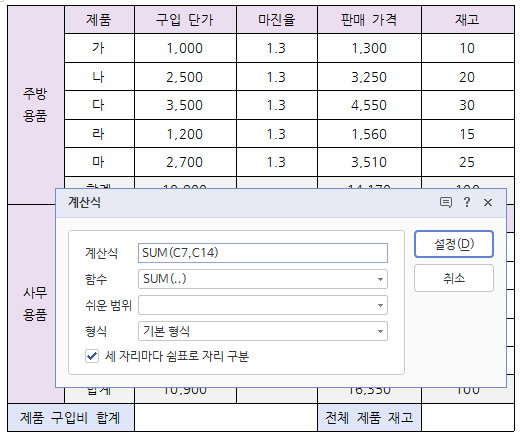Click the margin 1.3 cell in row 마
520x438 pixels.
coord(277,162)
